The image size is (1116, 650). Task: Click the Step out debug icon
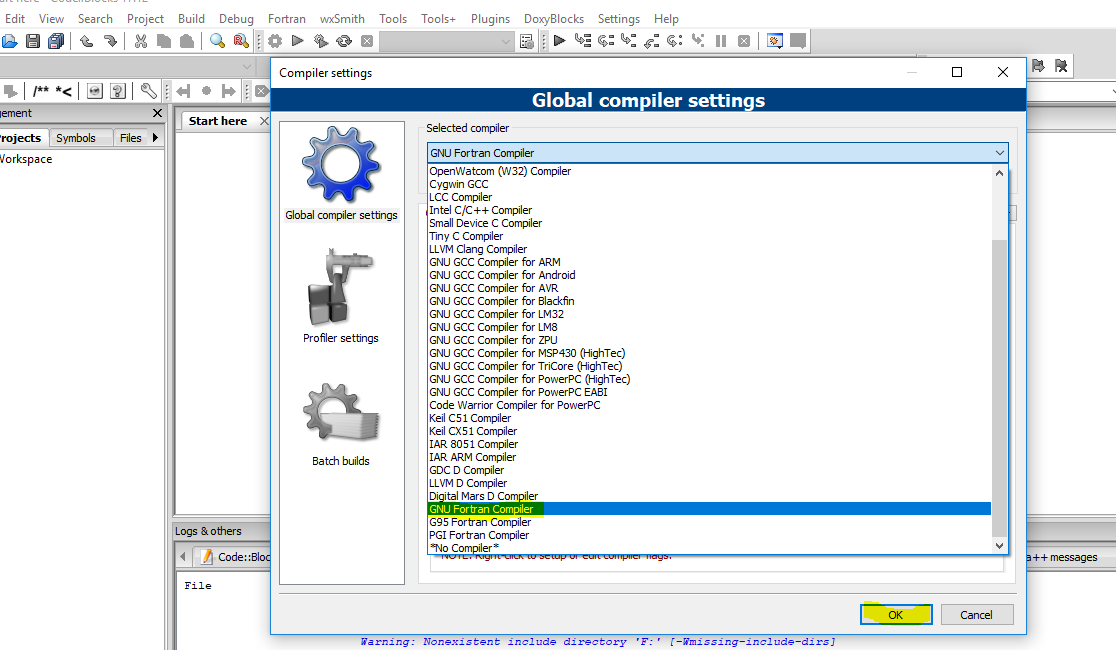click(651, 41)
